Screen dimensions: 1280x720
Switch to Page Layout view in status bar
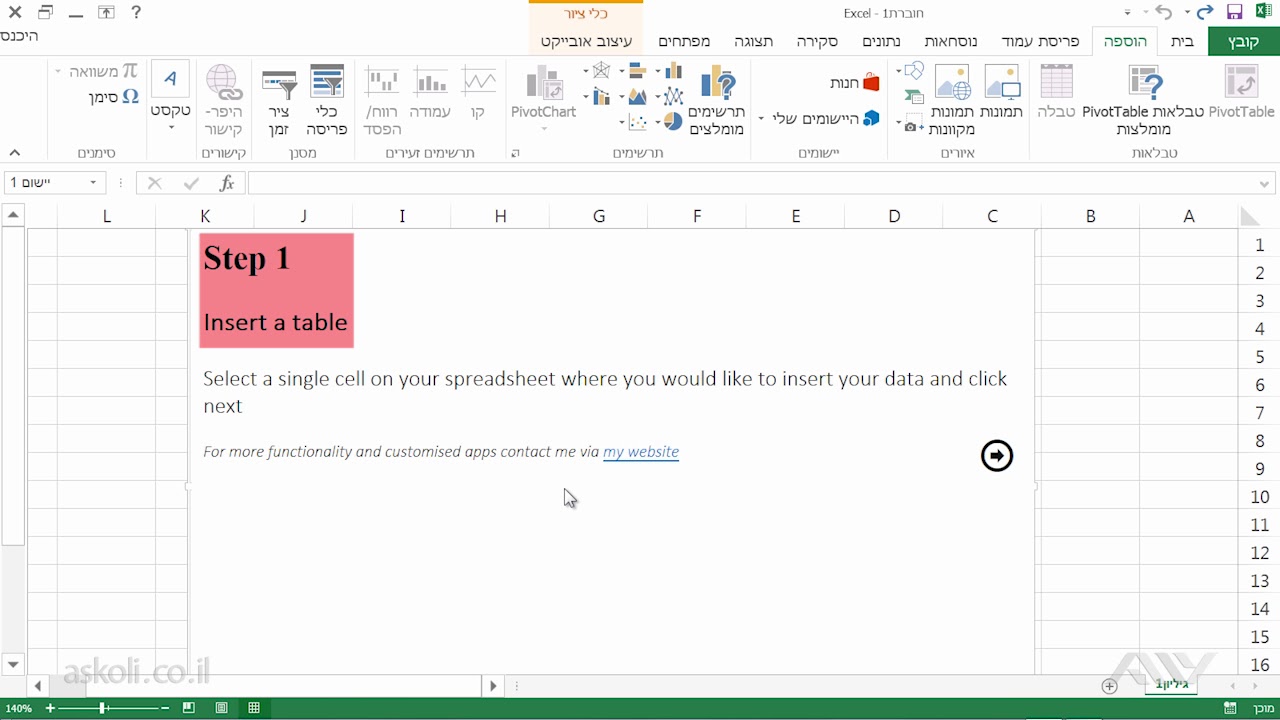[221, 708]
